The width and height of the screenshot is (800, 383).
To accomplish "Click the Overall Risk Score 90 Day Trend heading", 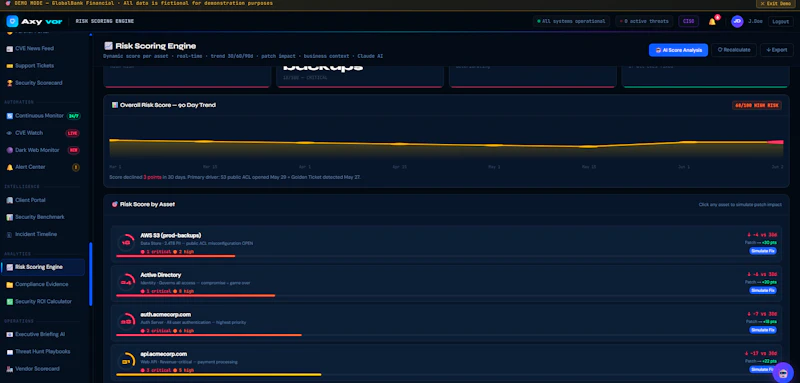I will (x=167, y=105).
